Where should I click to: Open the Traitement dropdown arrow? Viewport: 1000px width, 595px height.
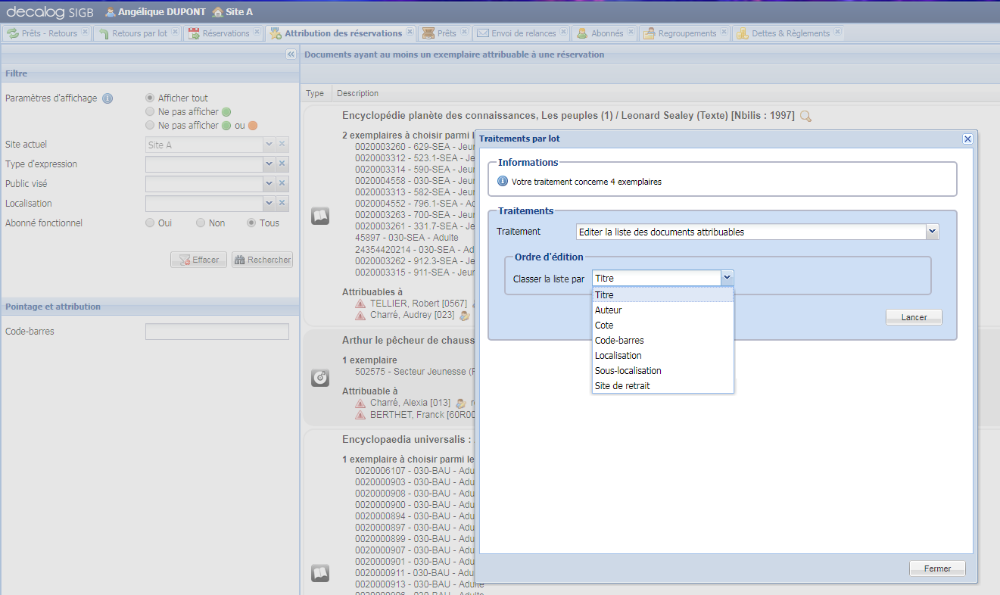(x=932, y=232)
